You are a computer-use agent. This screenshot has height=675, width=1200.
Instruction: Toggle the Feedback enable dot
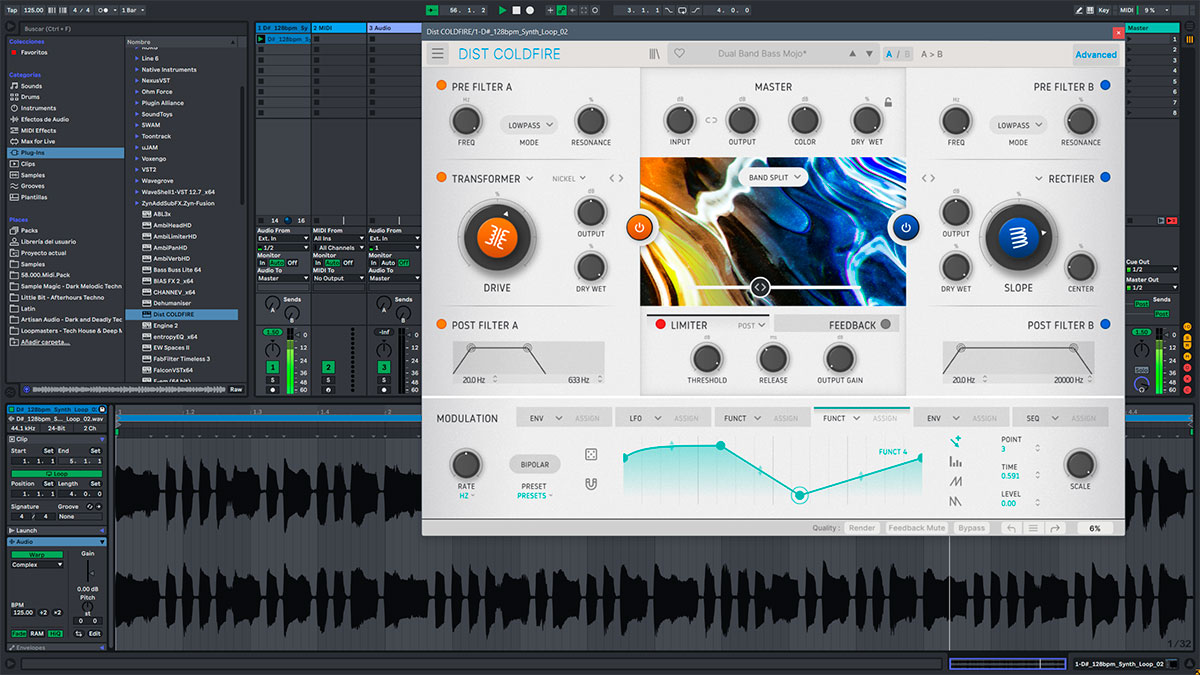click(885, 325)
